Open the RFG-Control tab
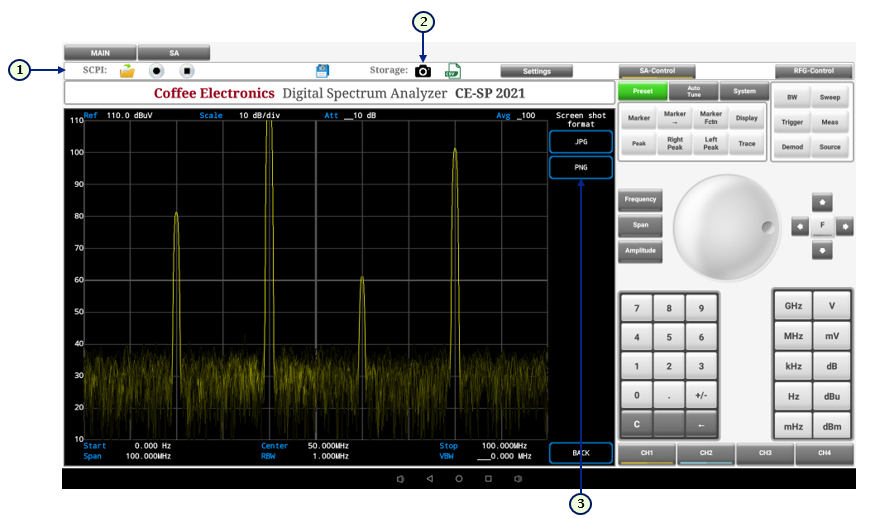 click(x=813, y=71)
